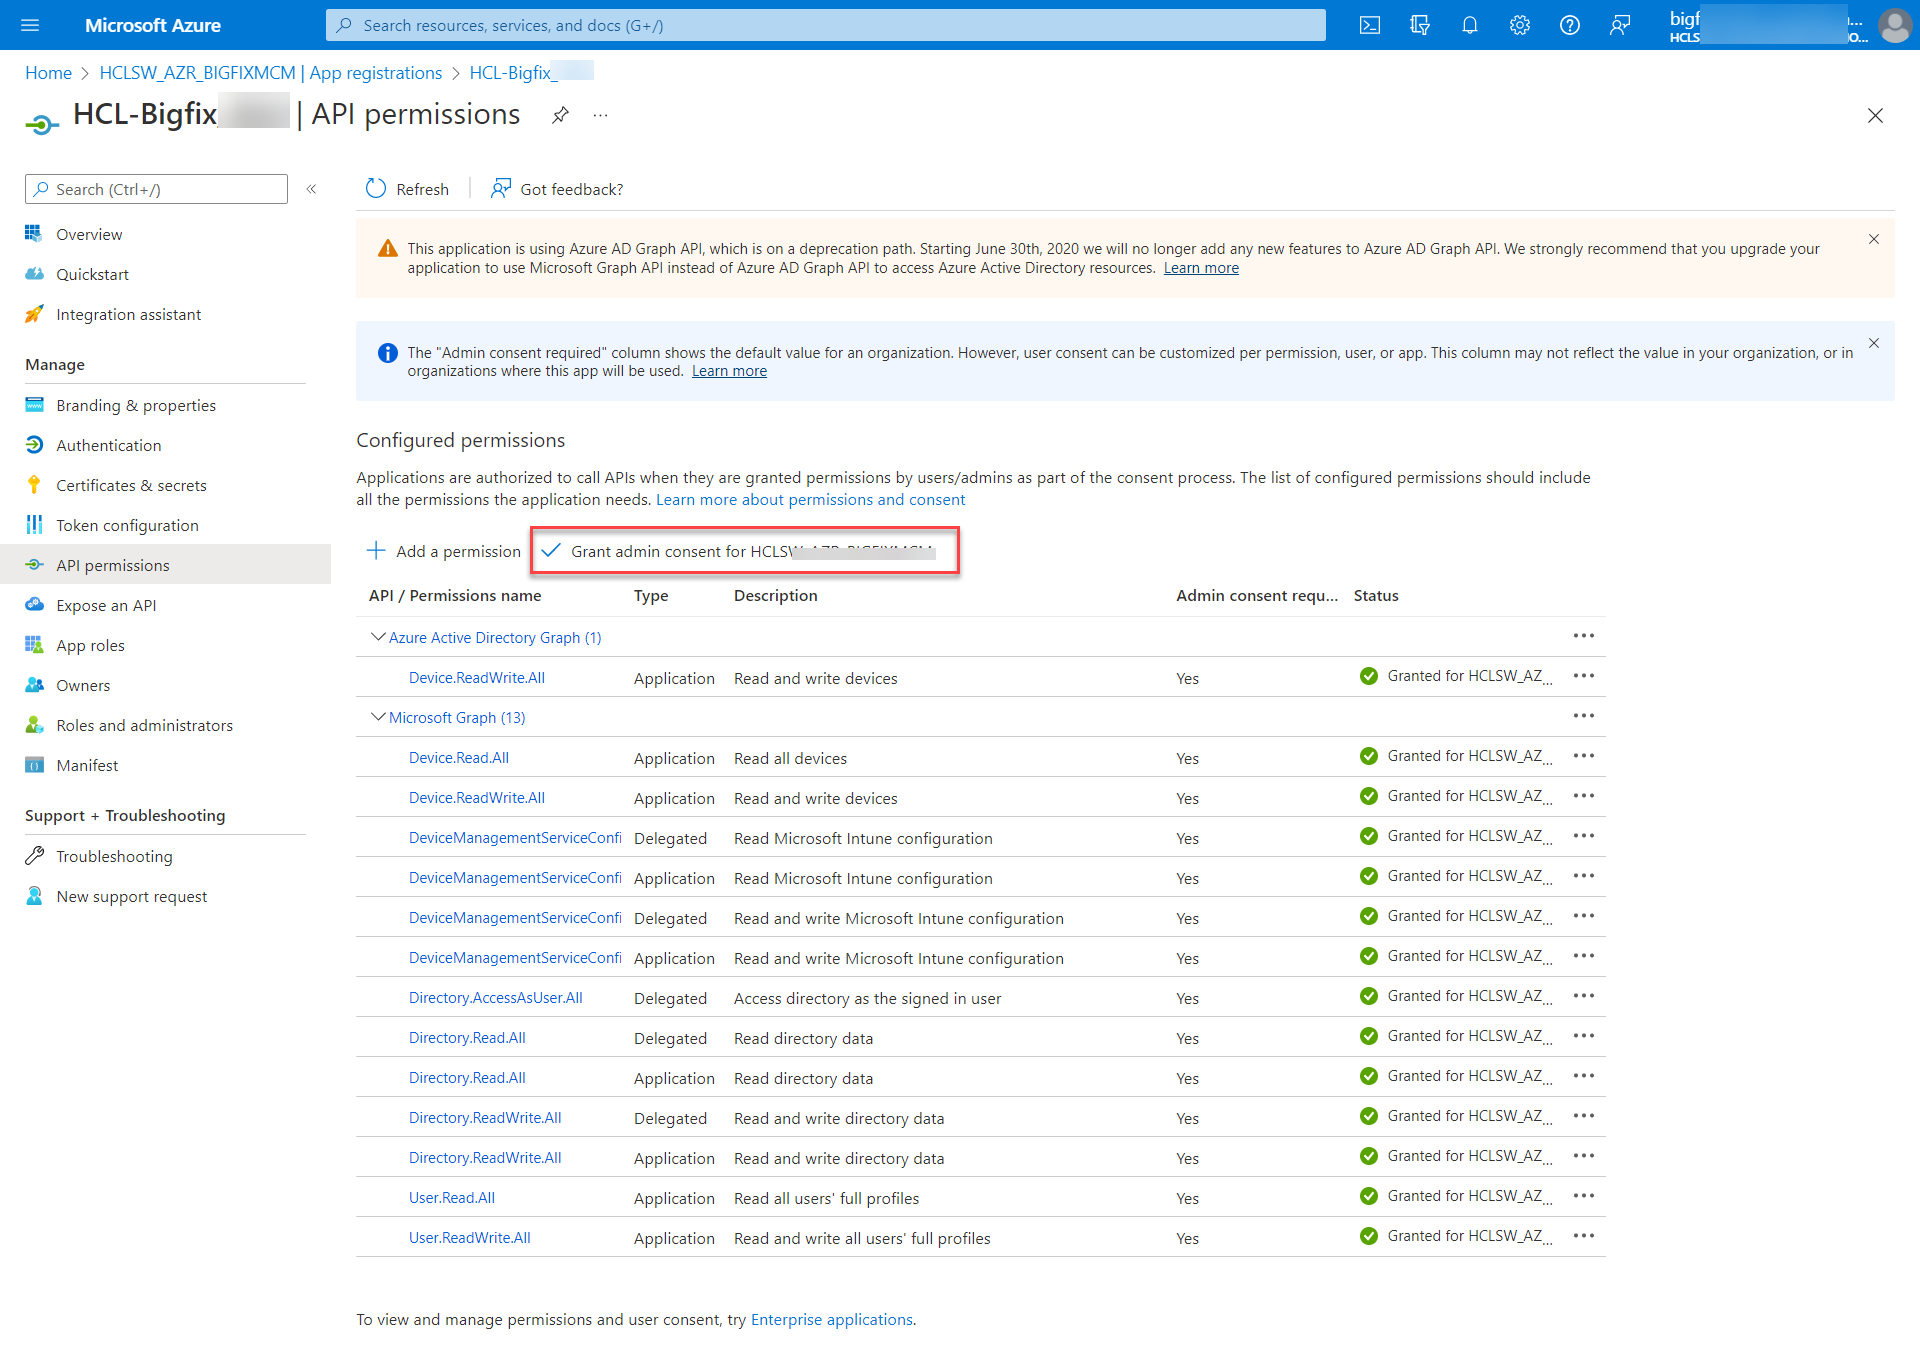Go to the App registrations breadcrumb
Image resolution: width=1920 pixels, height=1354 pixels.
(x=270, y=72)
